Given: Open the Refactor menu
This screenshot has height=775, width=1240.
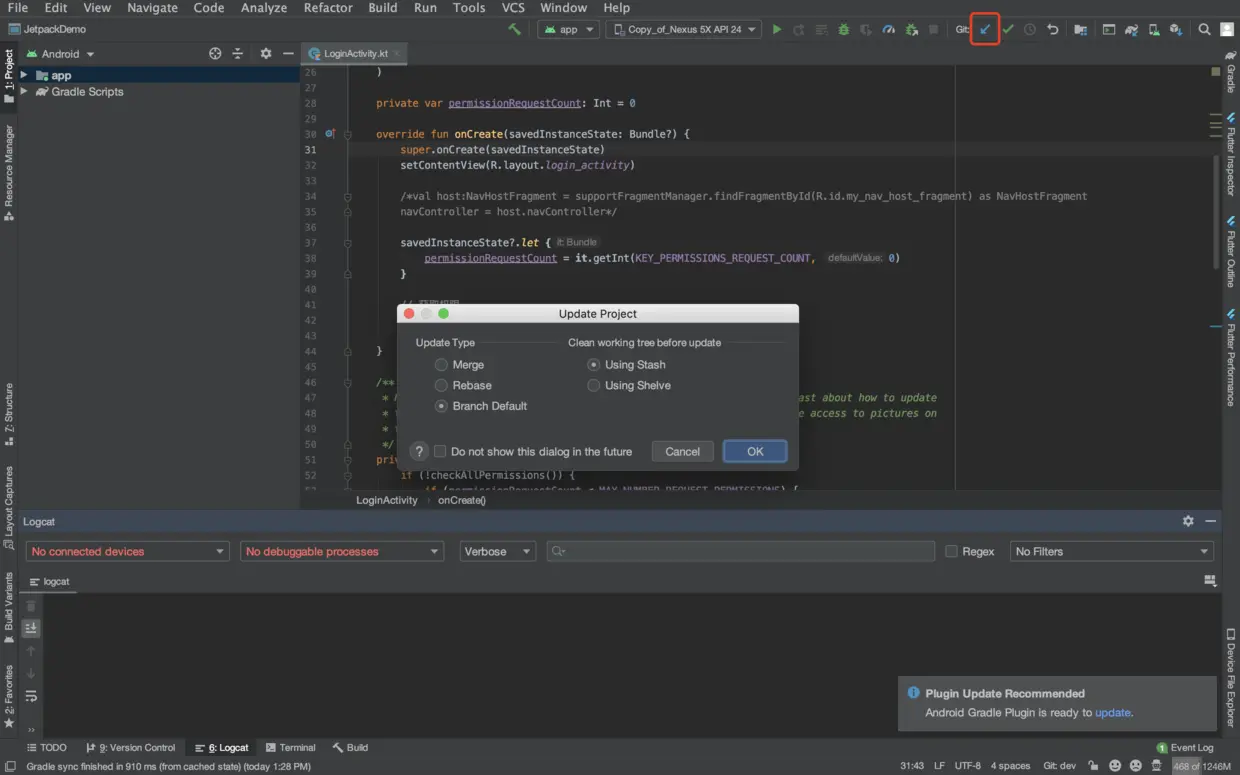Looking at the screenshot, I should point(328,8).
